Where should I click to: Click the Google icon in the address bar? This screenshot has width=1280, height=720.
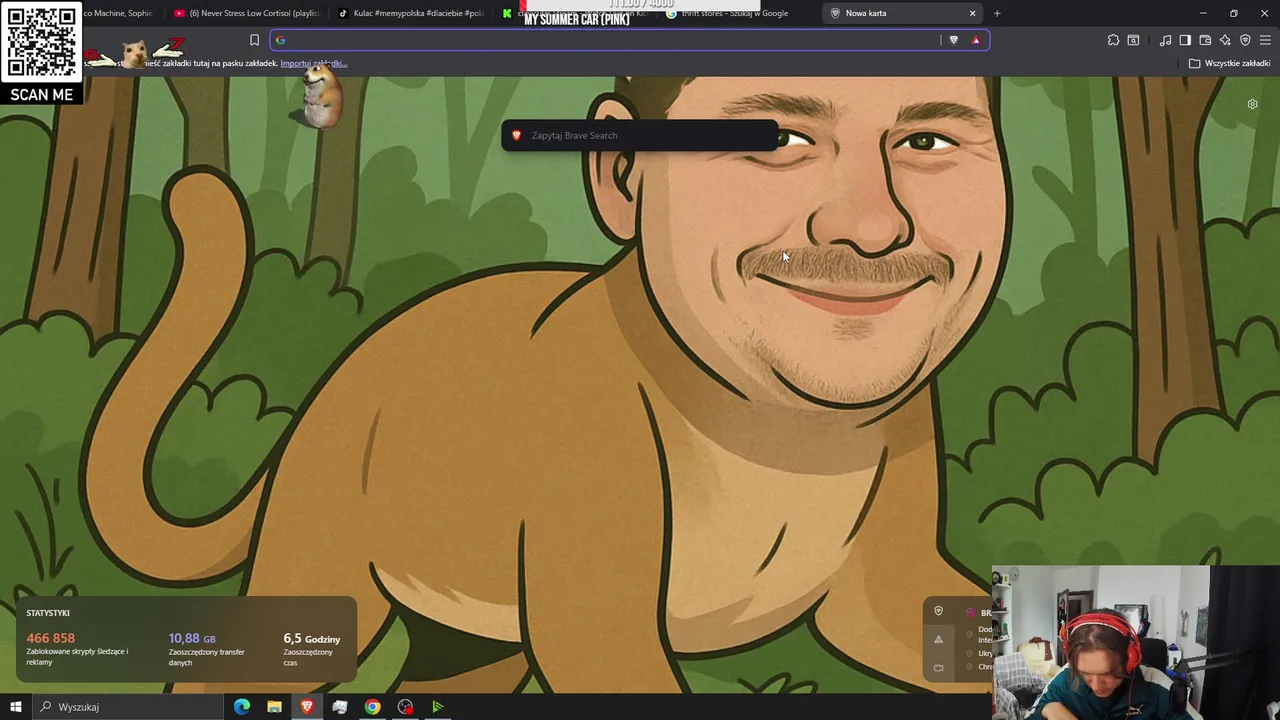click(x=280, y=40)
